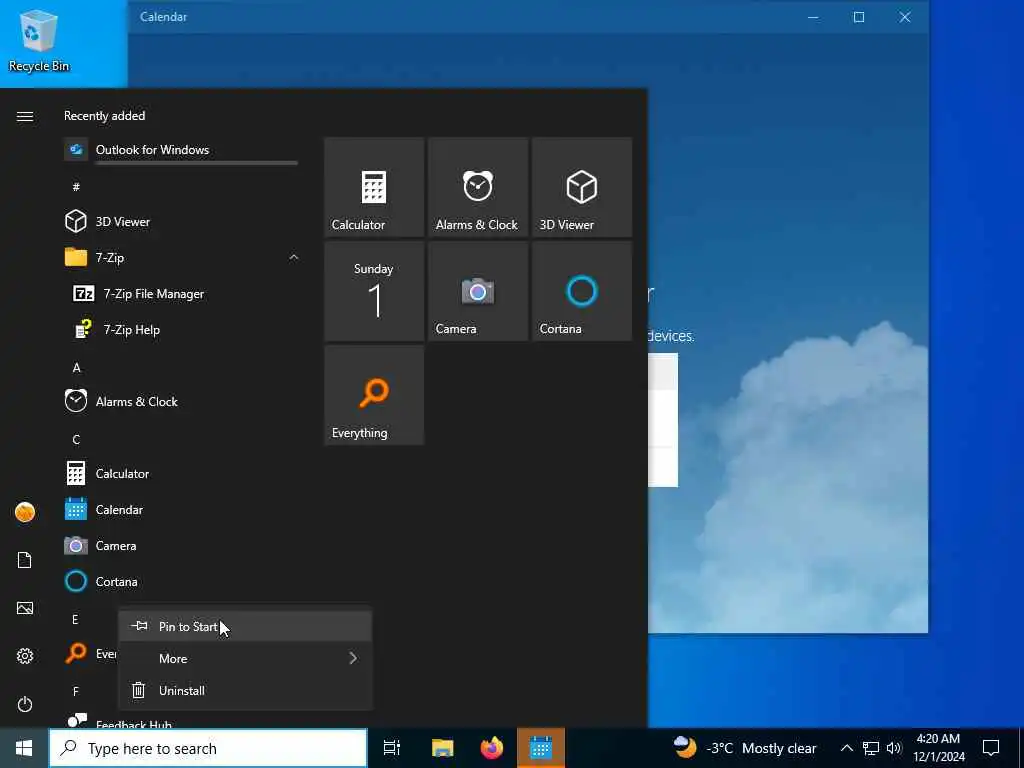Expand the More submenu

[x=245, y=659]
